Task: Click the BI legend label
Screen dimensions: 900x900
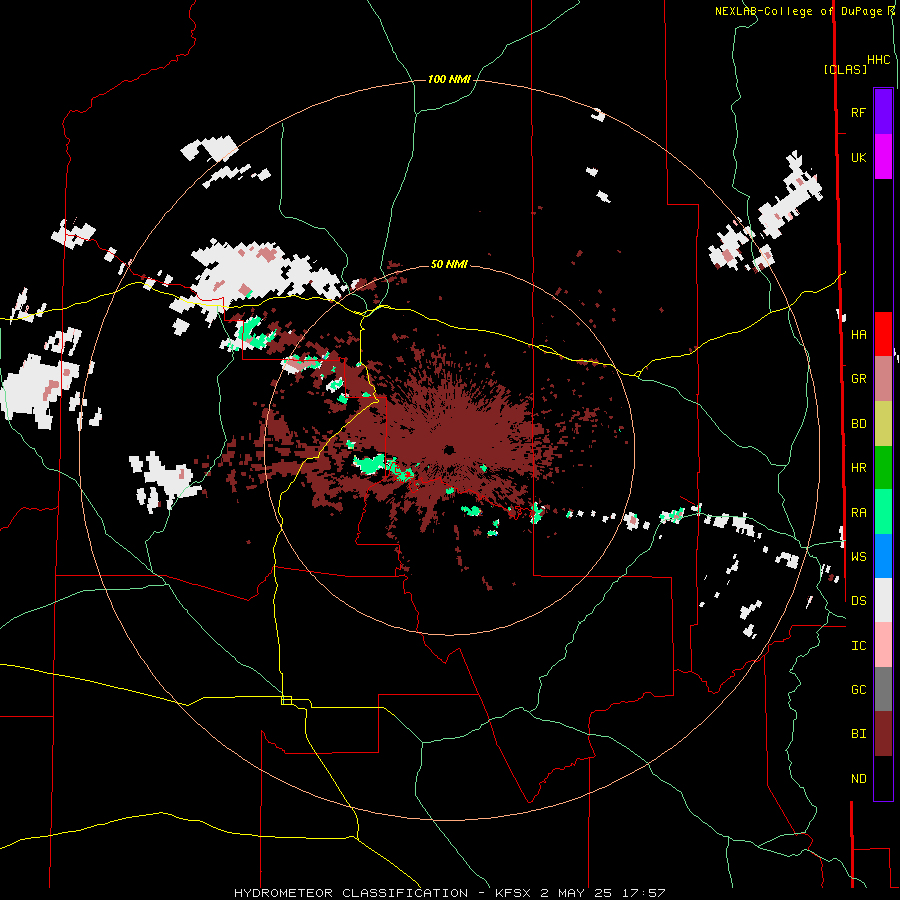Action: click(x=858, y=734)
